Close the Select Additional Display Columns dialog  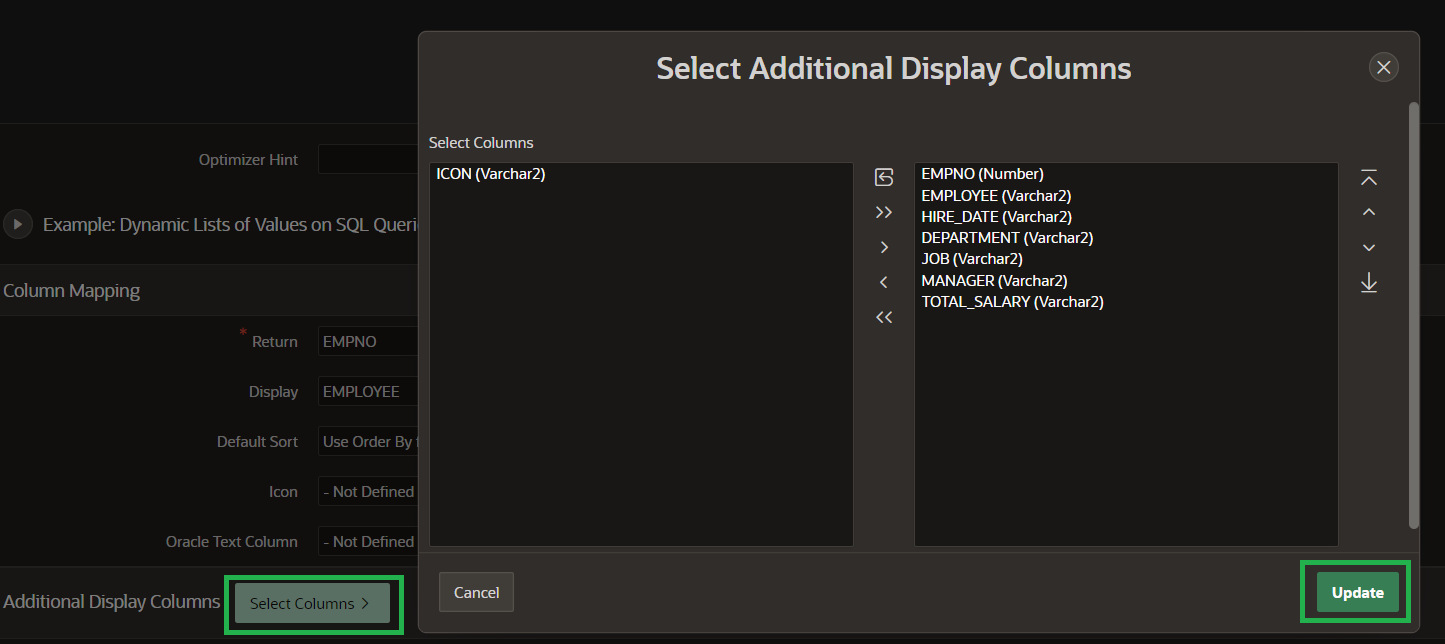(1383, 67)
